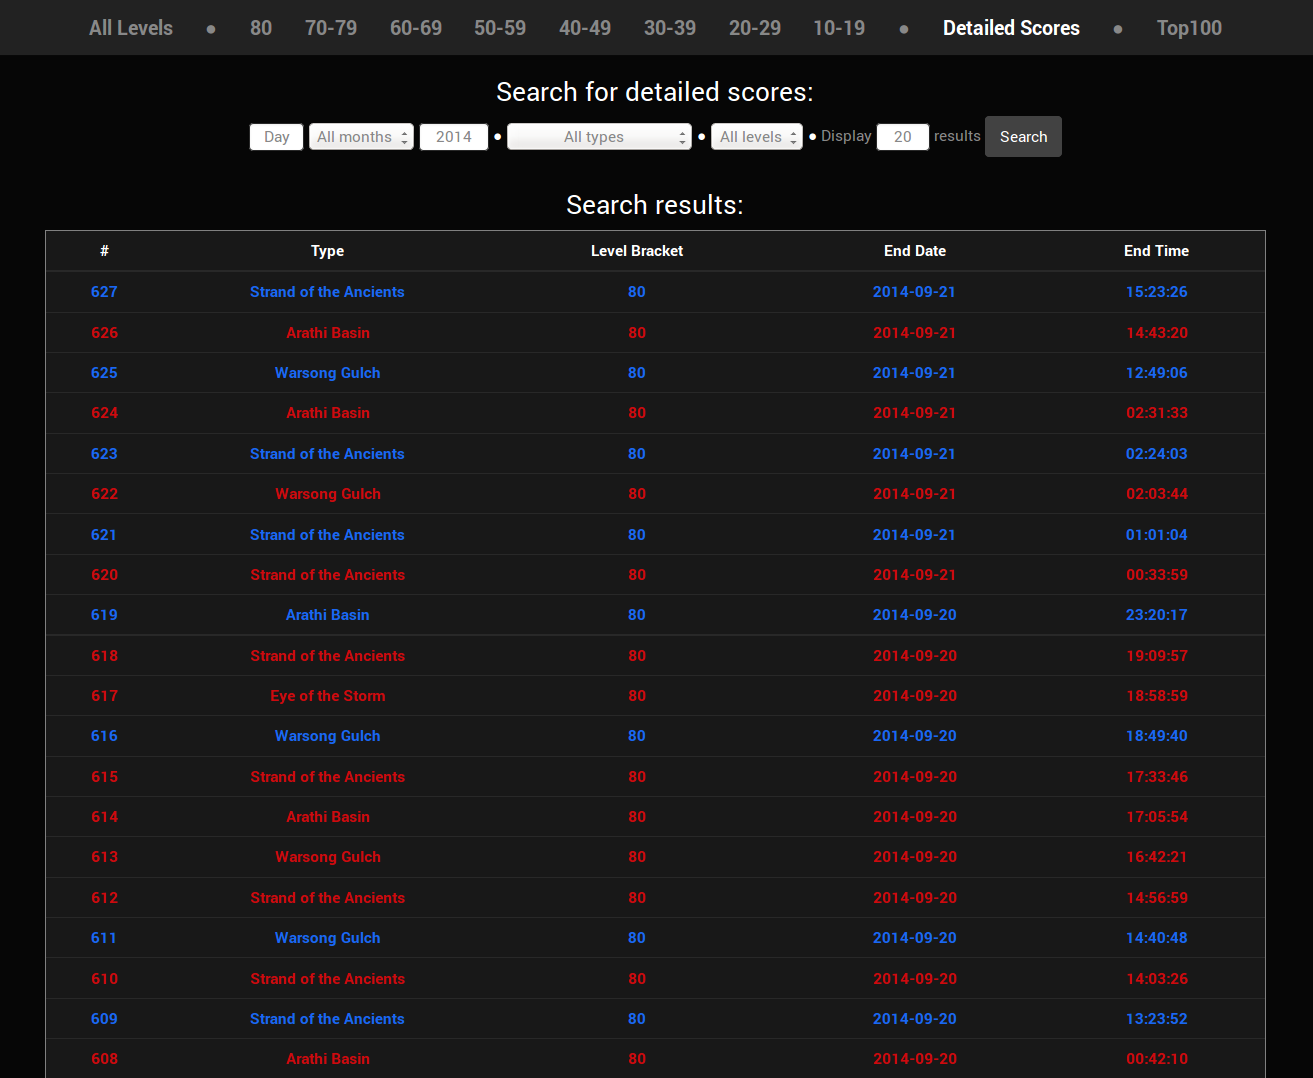Click end time 23:20:17

pyautogui.click(x=1157, y=615)
